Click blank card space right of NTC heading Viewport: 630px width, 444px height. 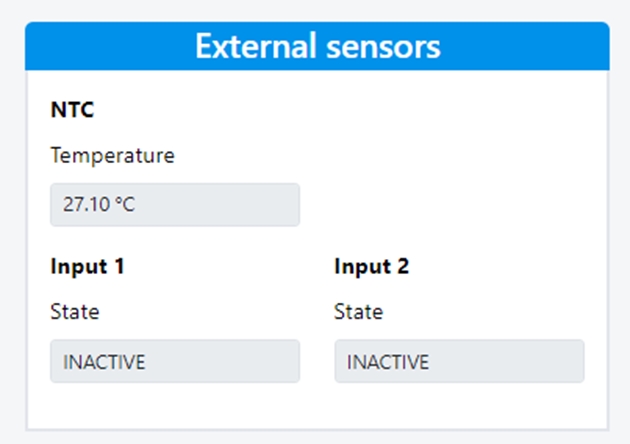tap(350, 110)
